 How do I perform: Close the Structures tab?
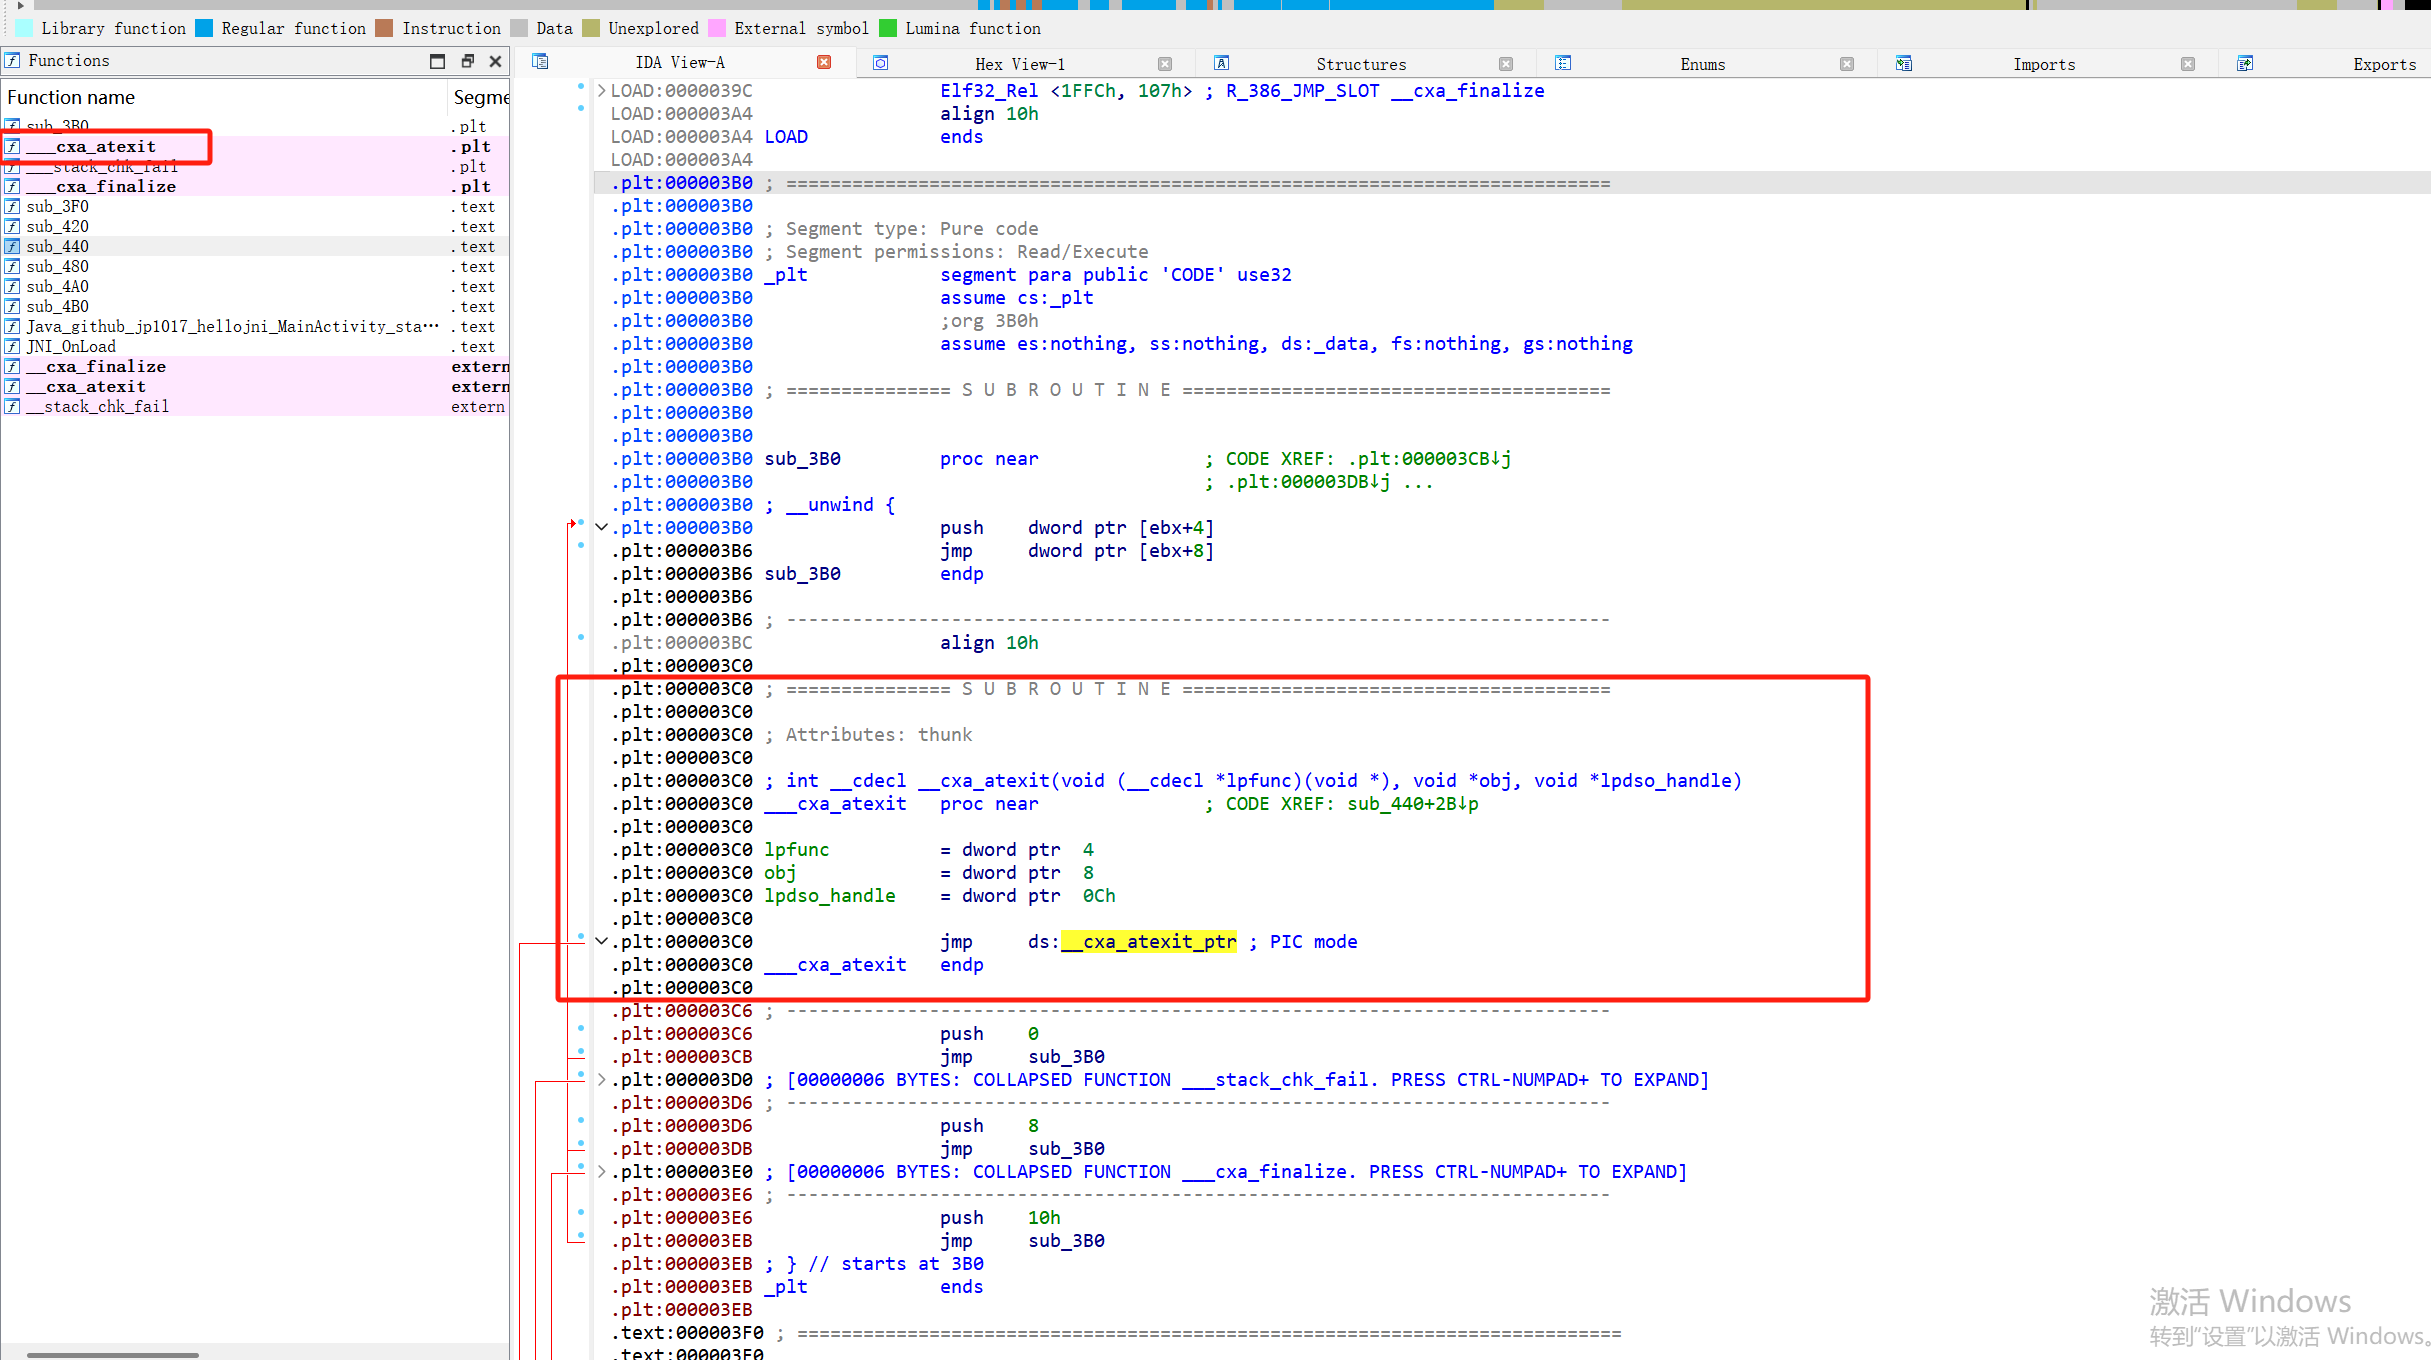[x=1506, y=64]
